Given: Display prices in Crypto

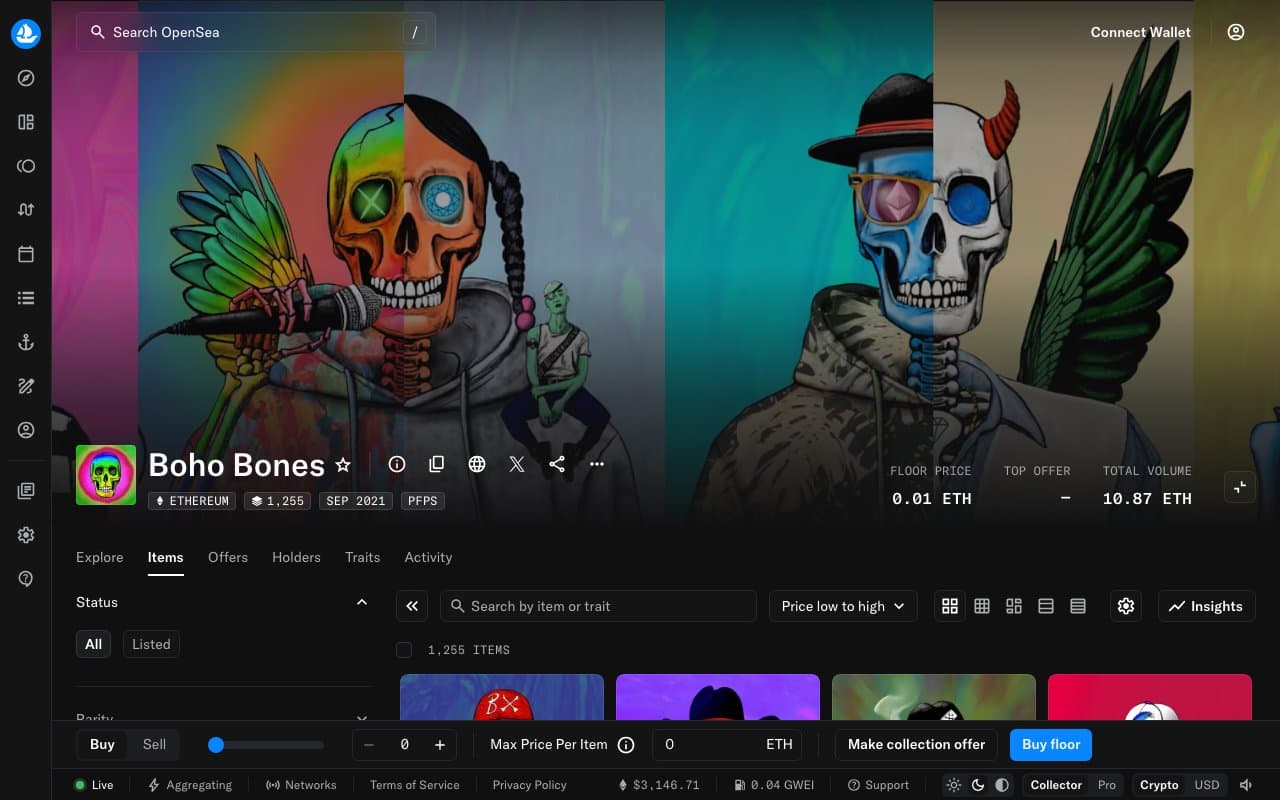Looking at the screenshot, I should (1159, 785).
